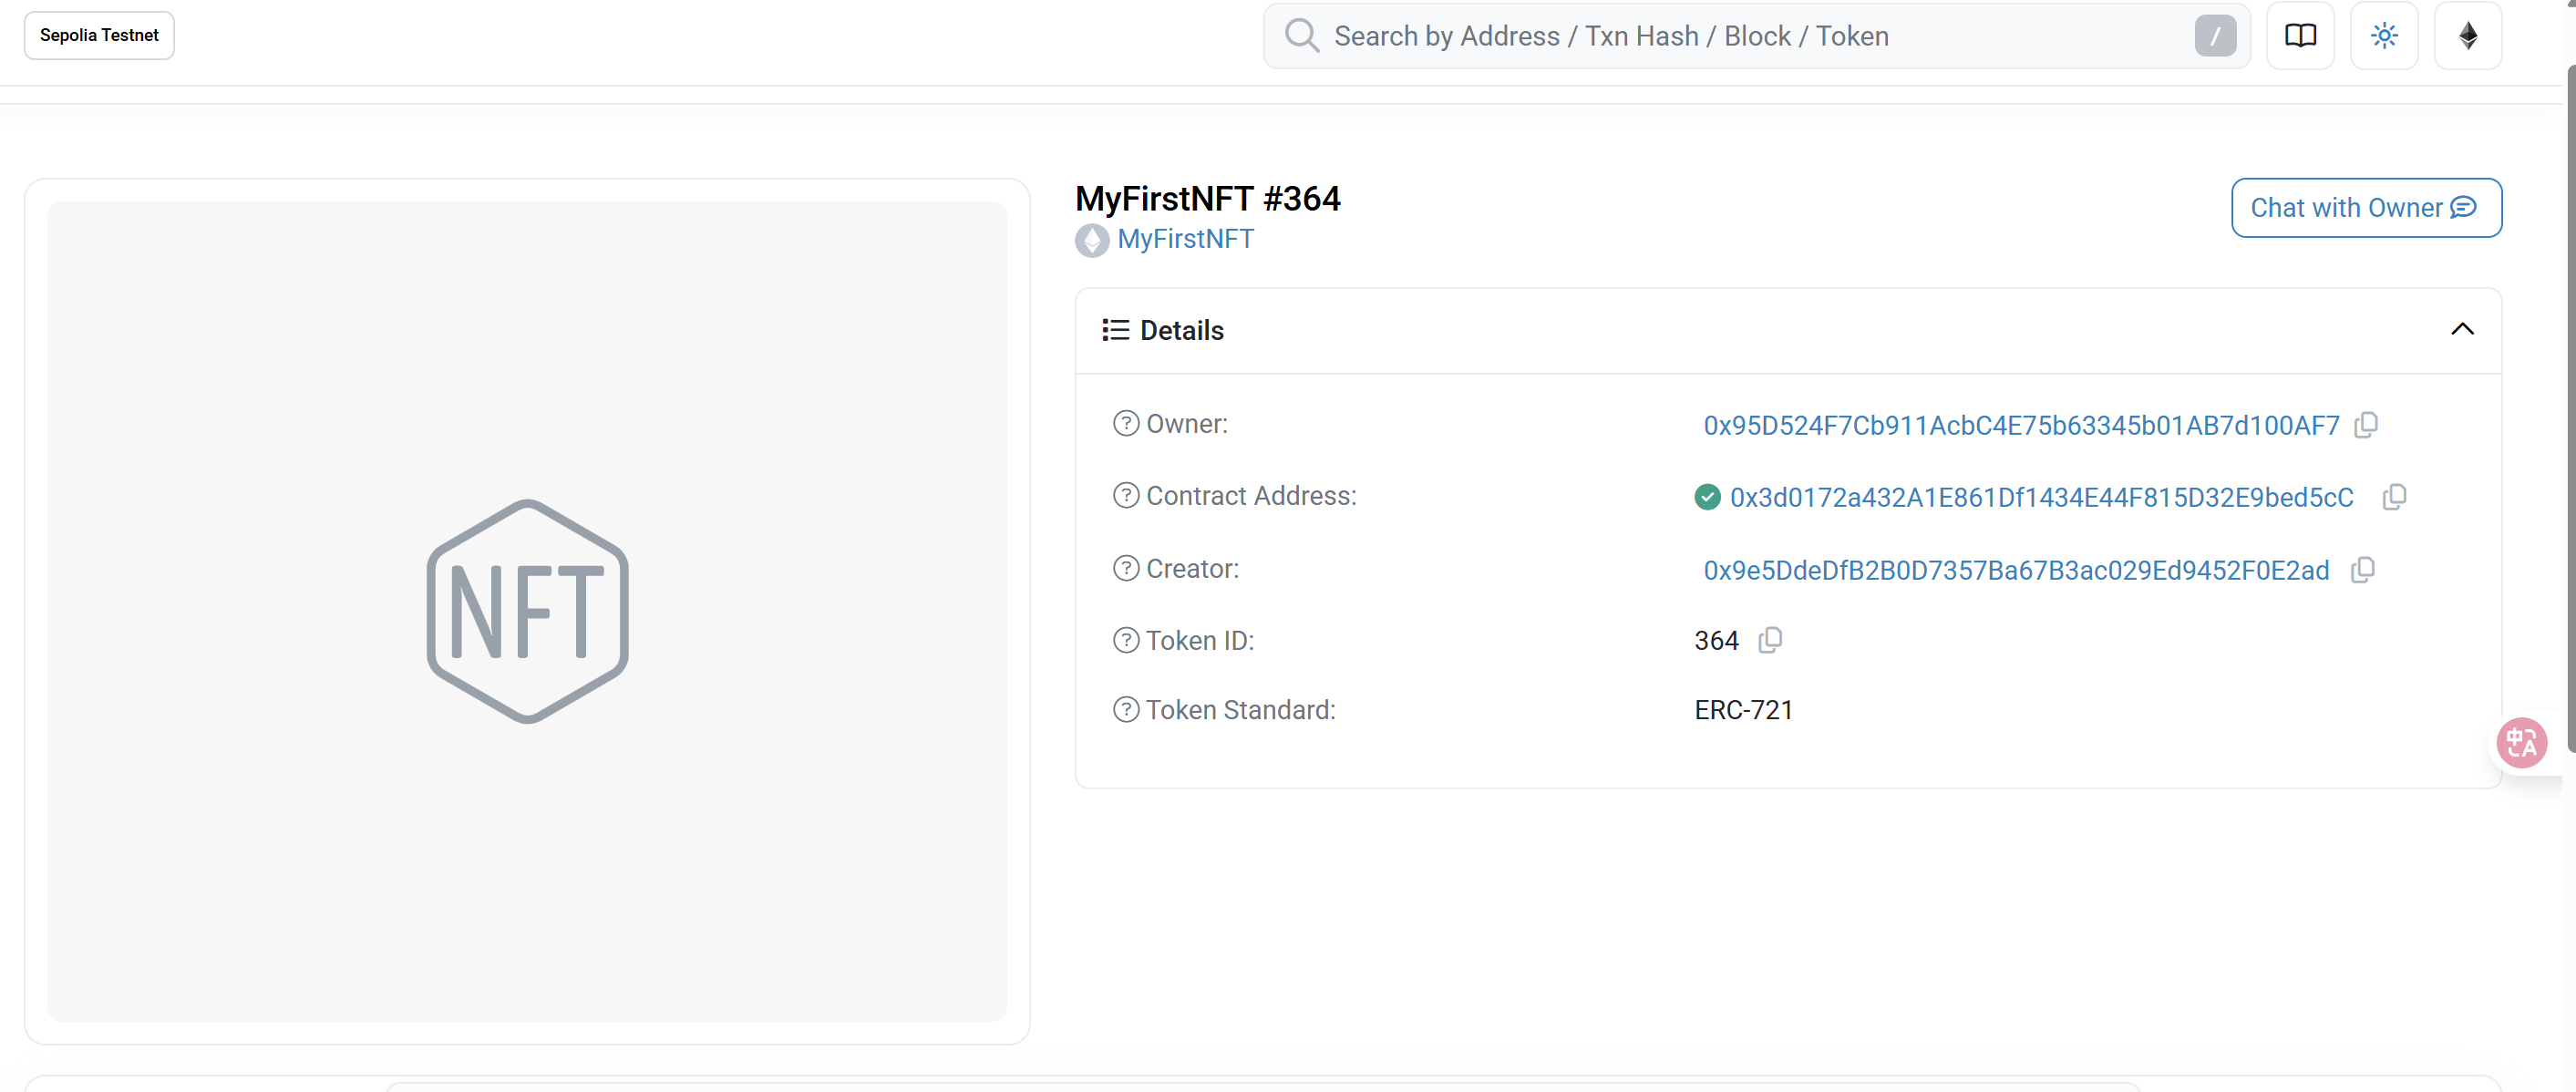Toggle the light/dark theme sun icon

click(x=2384, y=36)
